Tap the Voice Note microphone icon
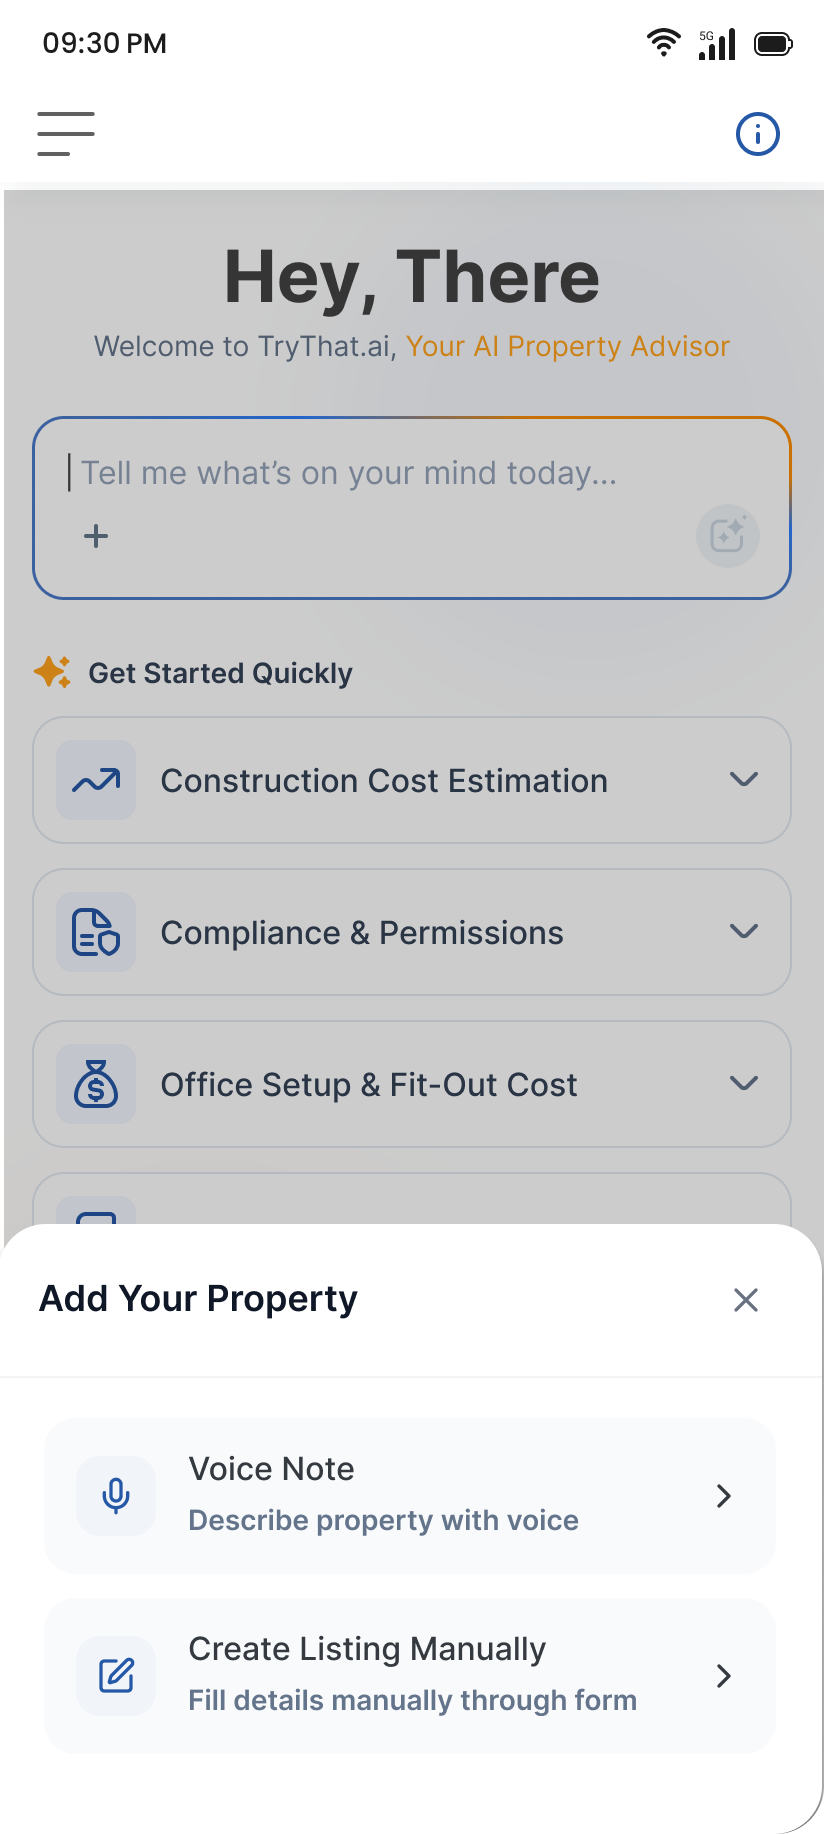Image resolution: width=824 pixels, height=1834 pixels. coord(116,1495)
